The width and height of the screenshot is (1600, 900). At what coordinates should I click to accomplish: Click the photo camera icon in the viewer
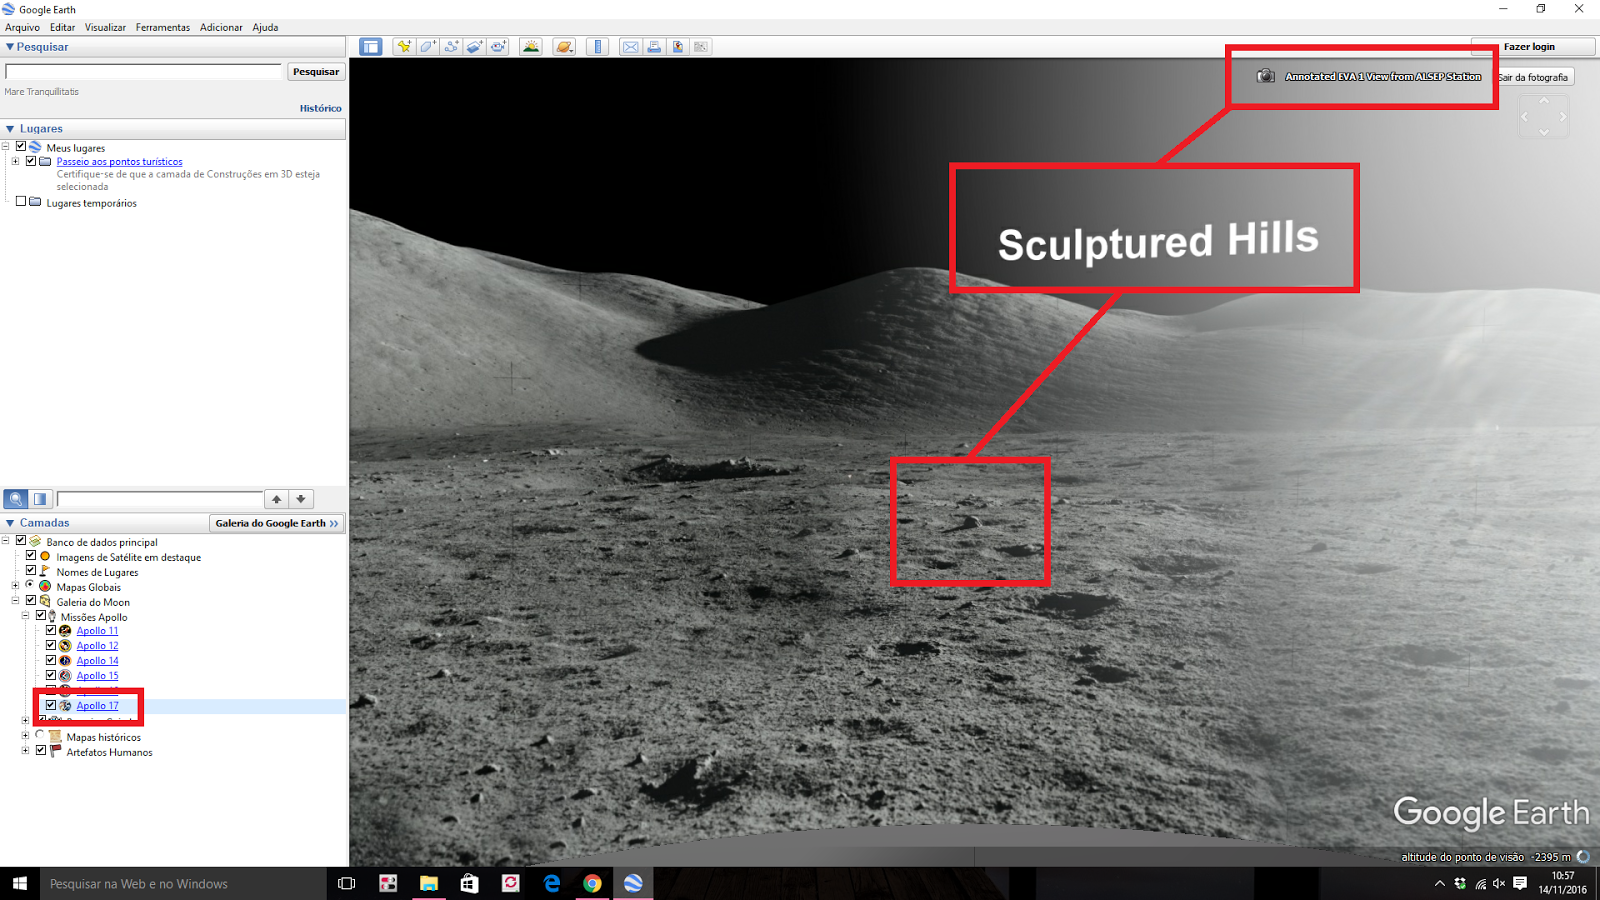[x=1266, y=76]
